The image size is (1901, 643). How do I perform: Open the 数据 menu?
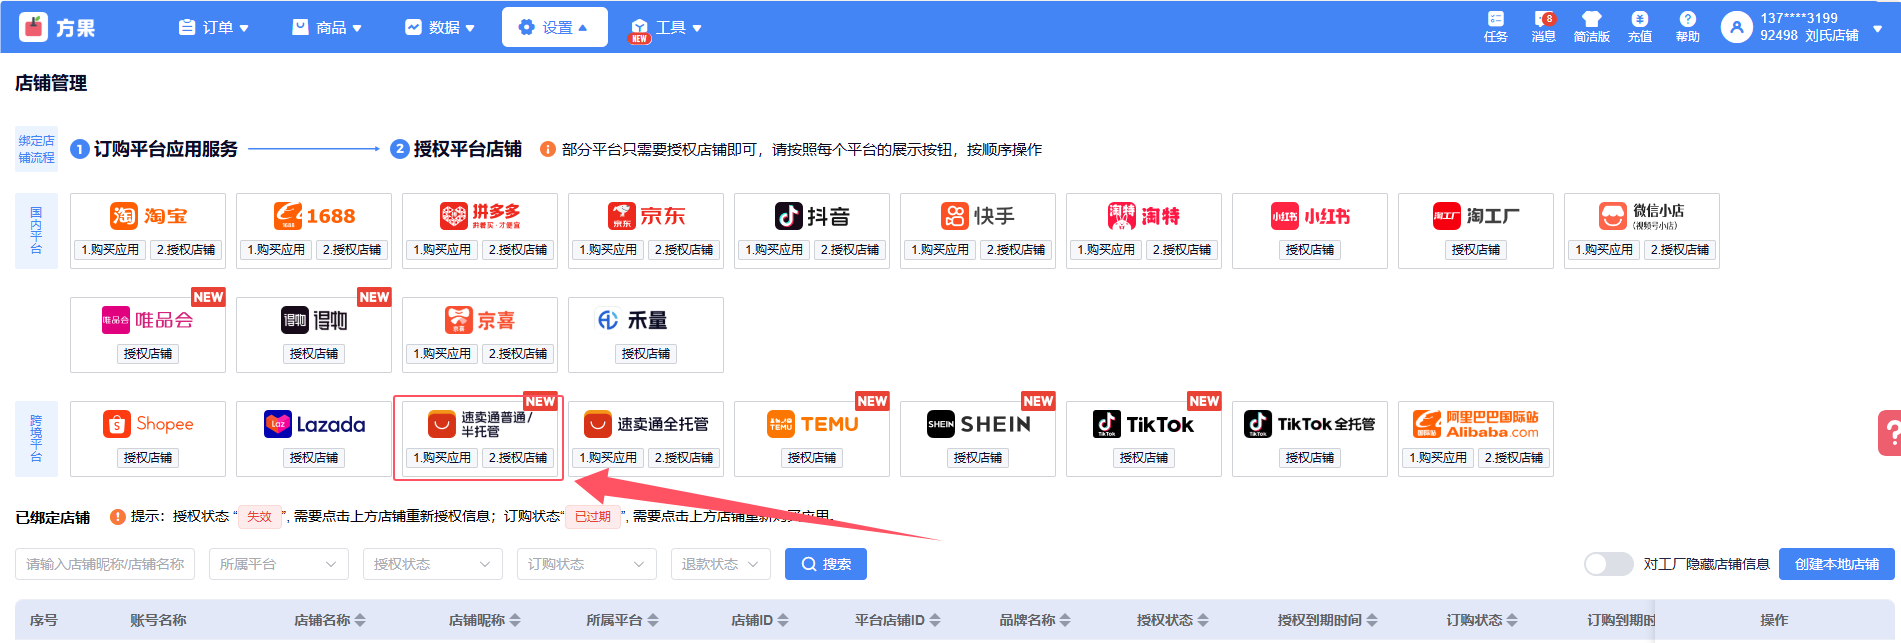439,27
